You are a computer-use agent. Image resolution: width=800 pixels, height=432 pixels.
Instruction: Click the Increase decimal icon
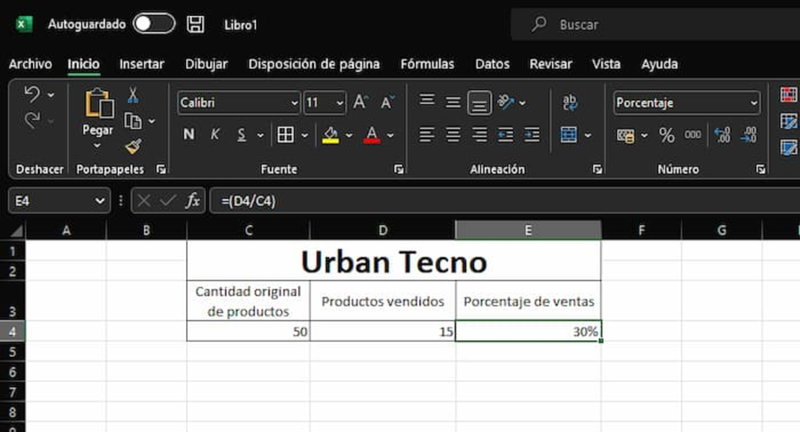point(722,135)
